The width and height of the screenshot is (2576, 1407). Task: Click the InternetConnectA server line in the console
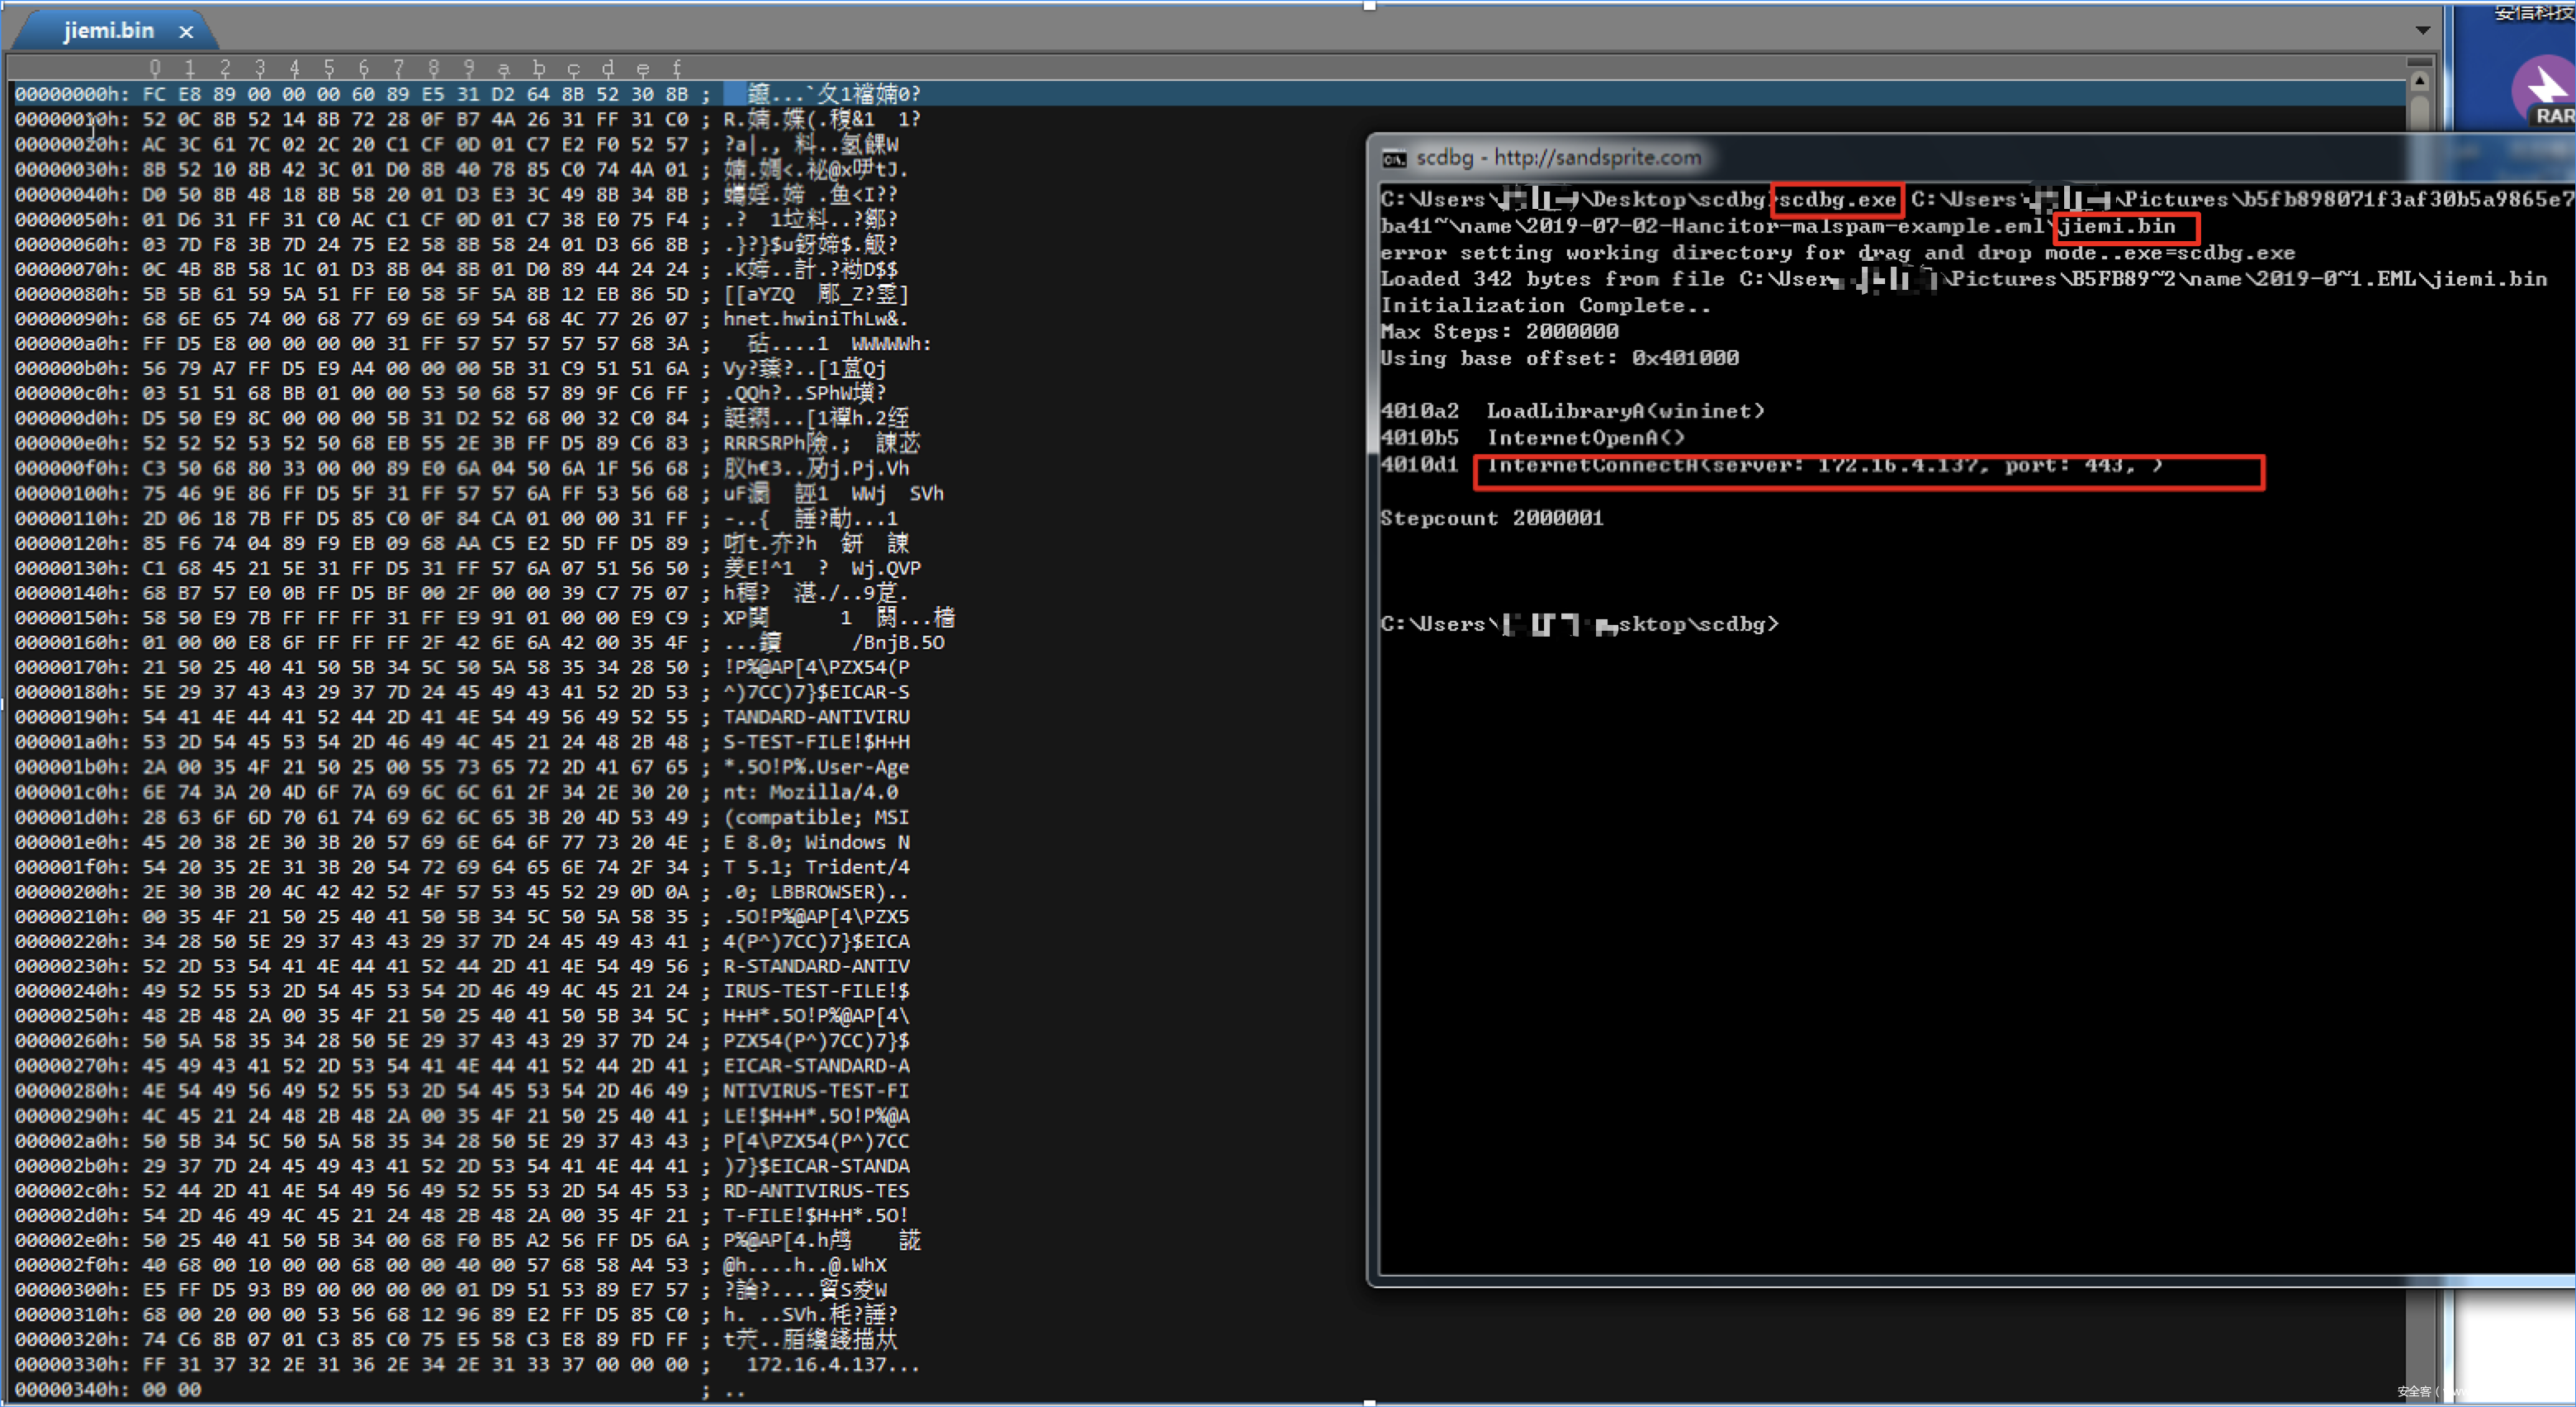coord(1825,465)
